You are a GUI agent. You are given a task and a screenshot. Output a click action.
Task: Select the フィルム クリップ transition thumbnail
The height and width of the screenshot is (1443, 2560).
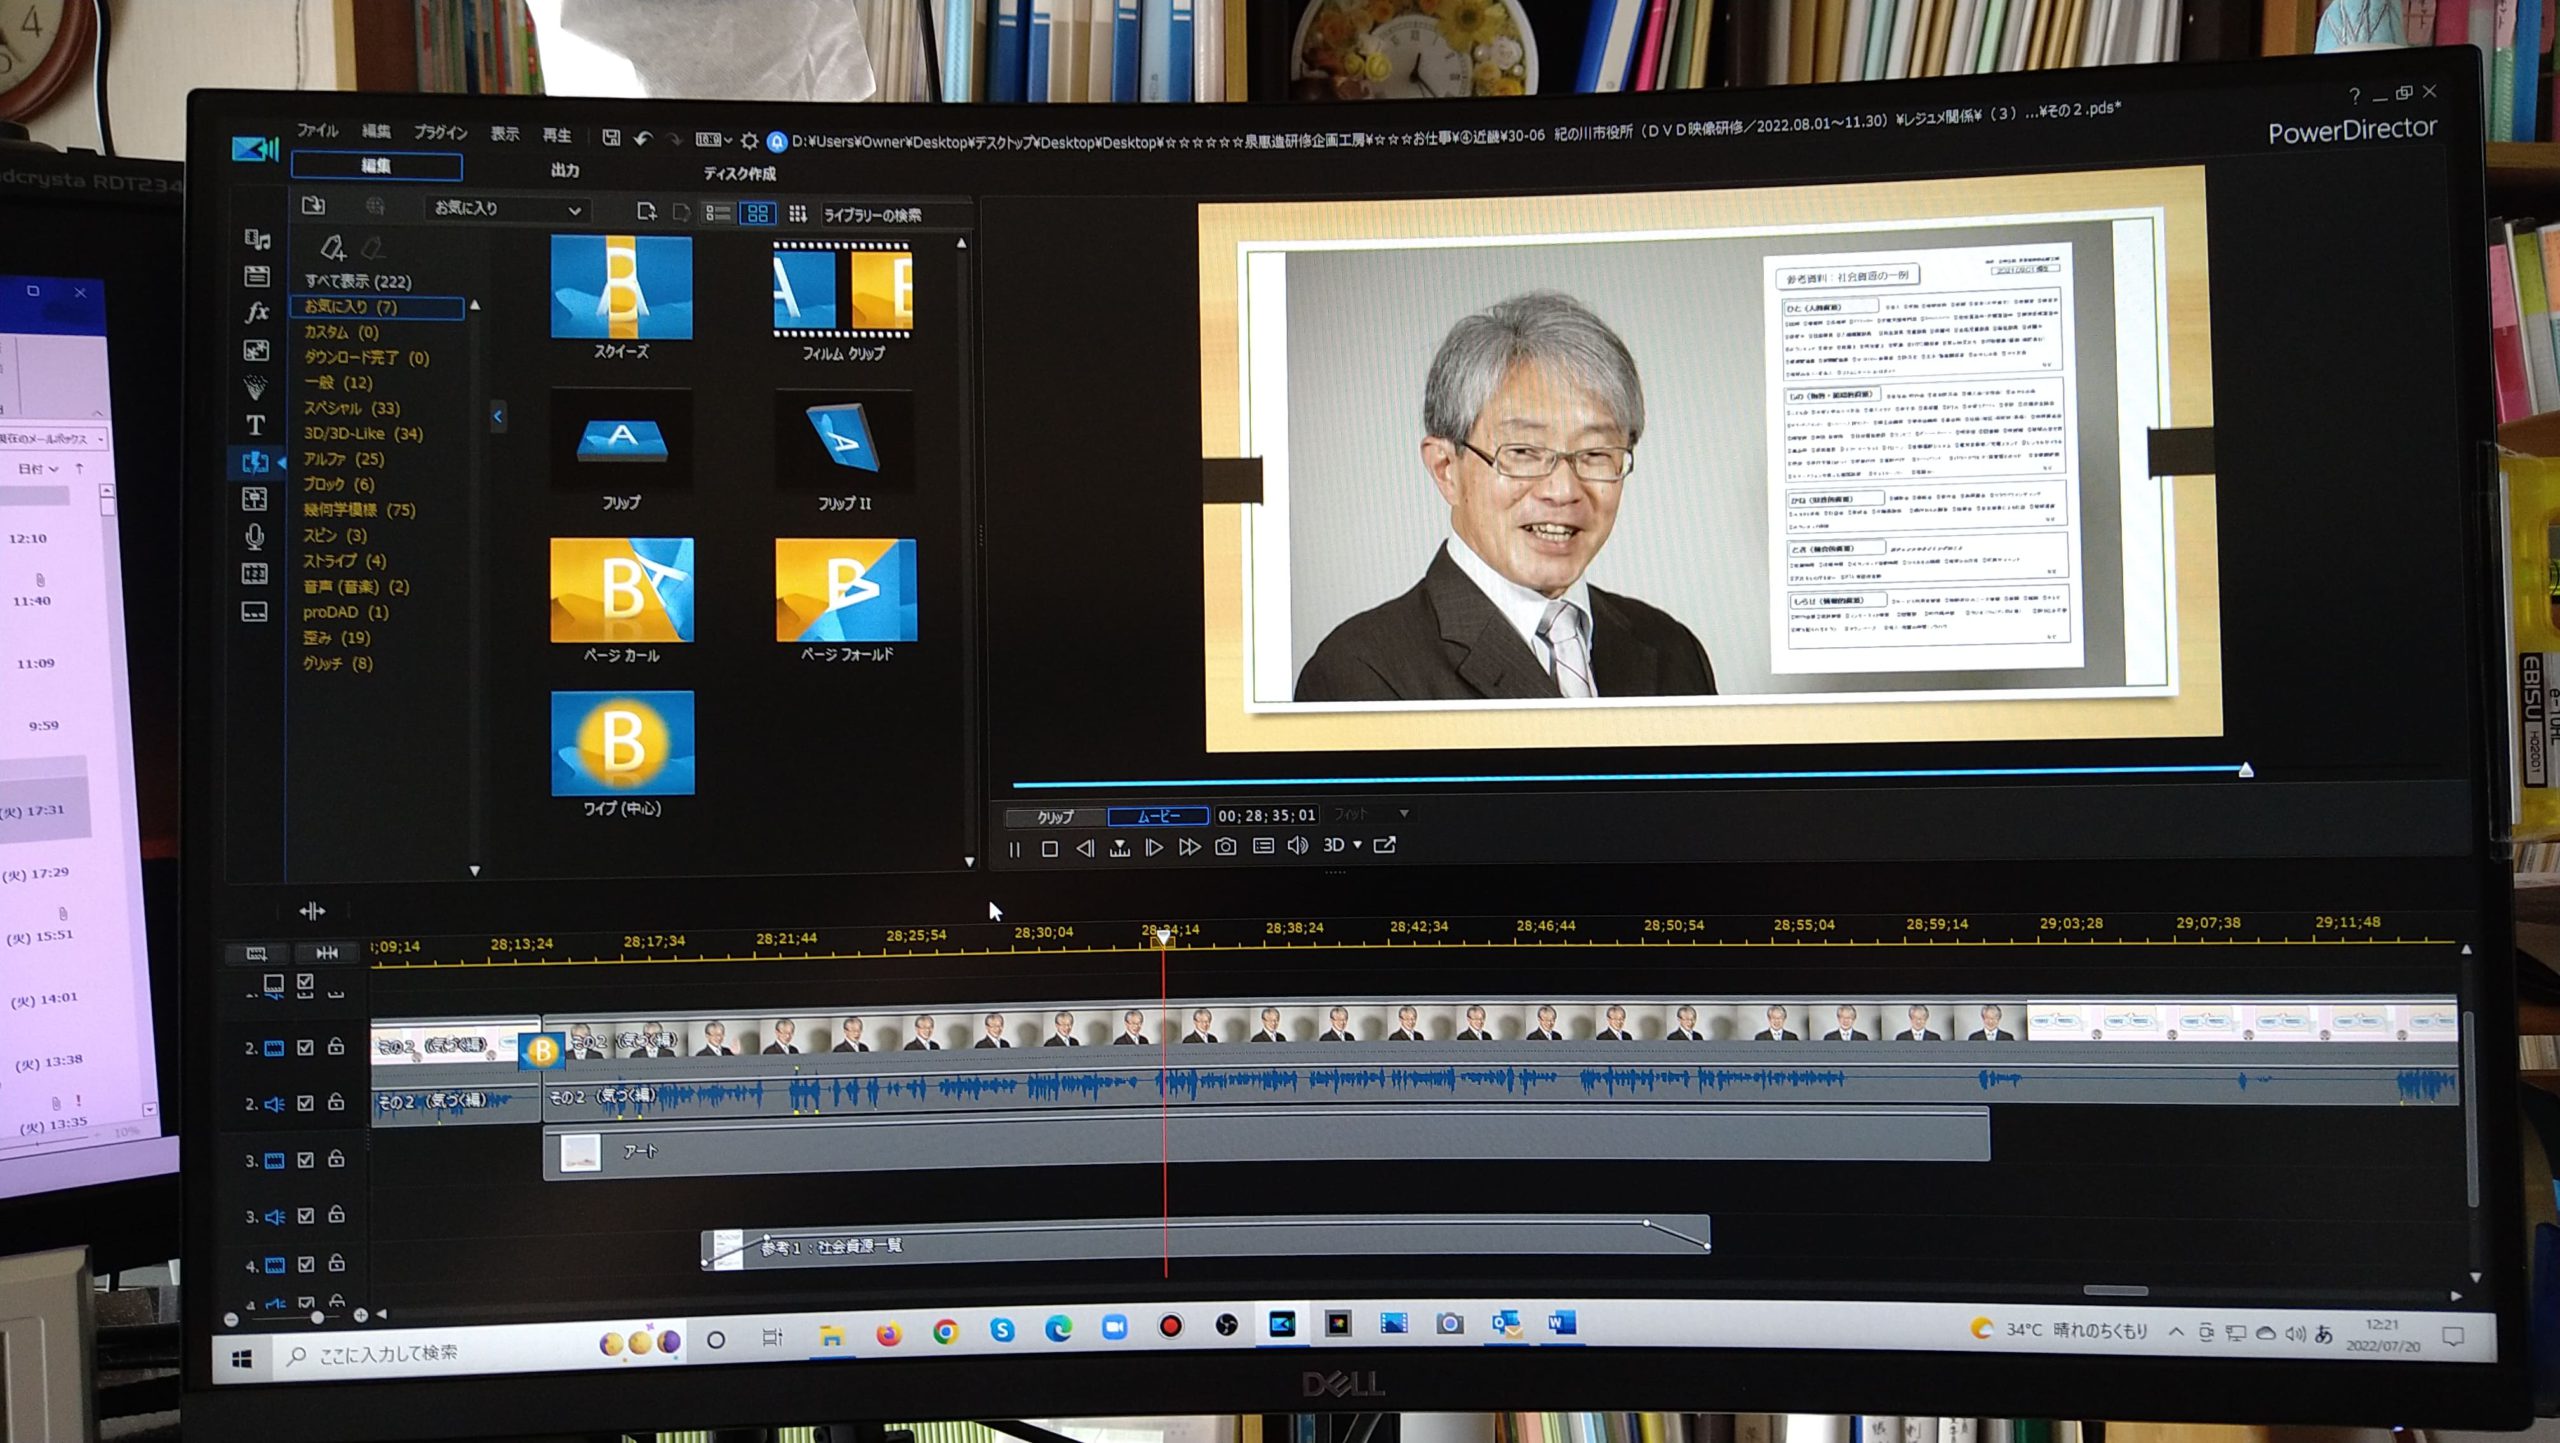(x=843, y=288)
